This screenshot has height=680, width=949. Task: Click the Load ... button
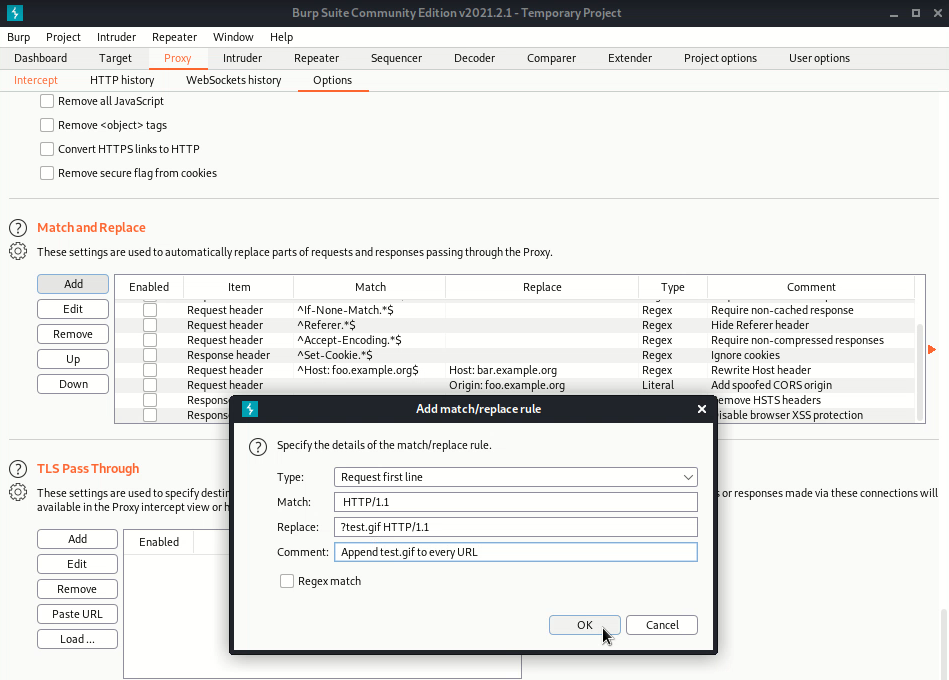pyautogui.click(x=77, y=639)
